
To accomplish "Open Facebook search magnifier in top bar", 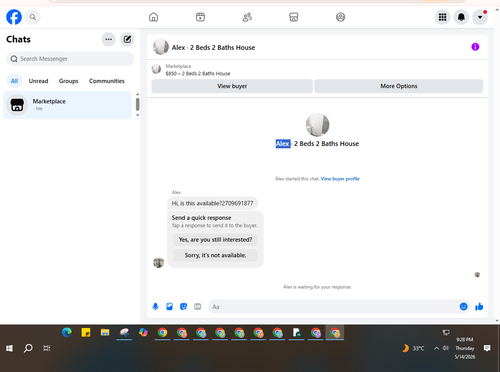I will (33, 17).
